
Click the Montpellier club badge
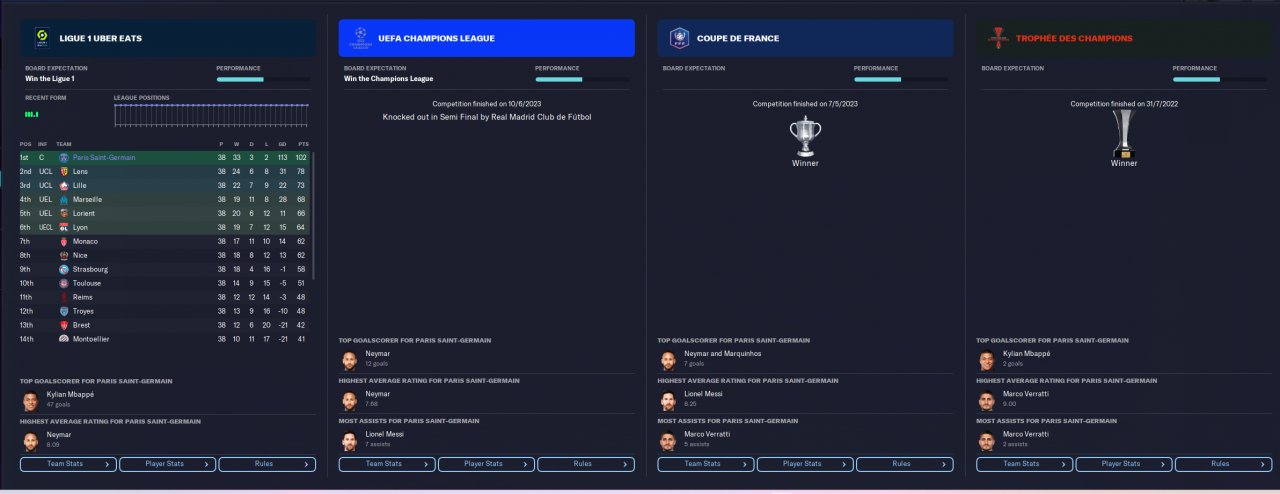(64, 339)
